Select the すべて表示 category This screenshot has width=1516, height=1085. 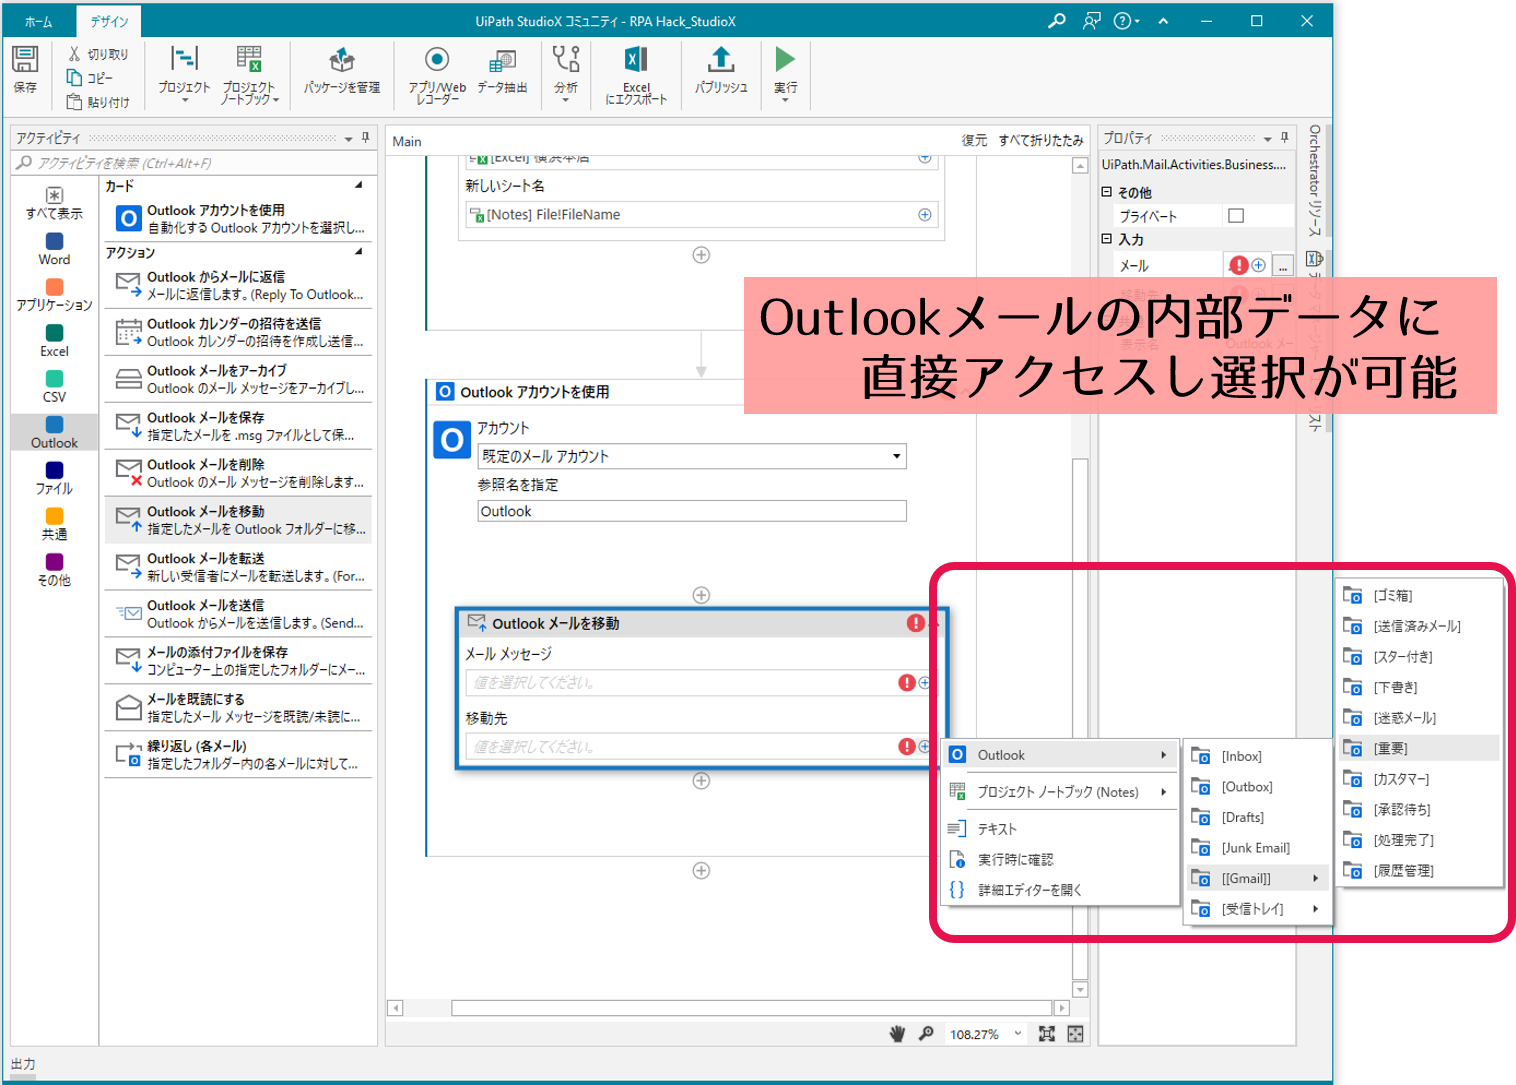[54, 203]
